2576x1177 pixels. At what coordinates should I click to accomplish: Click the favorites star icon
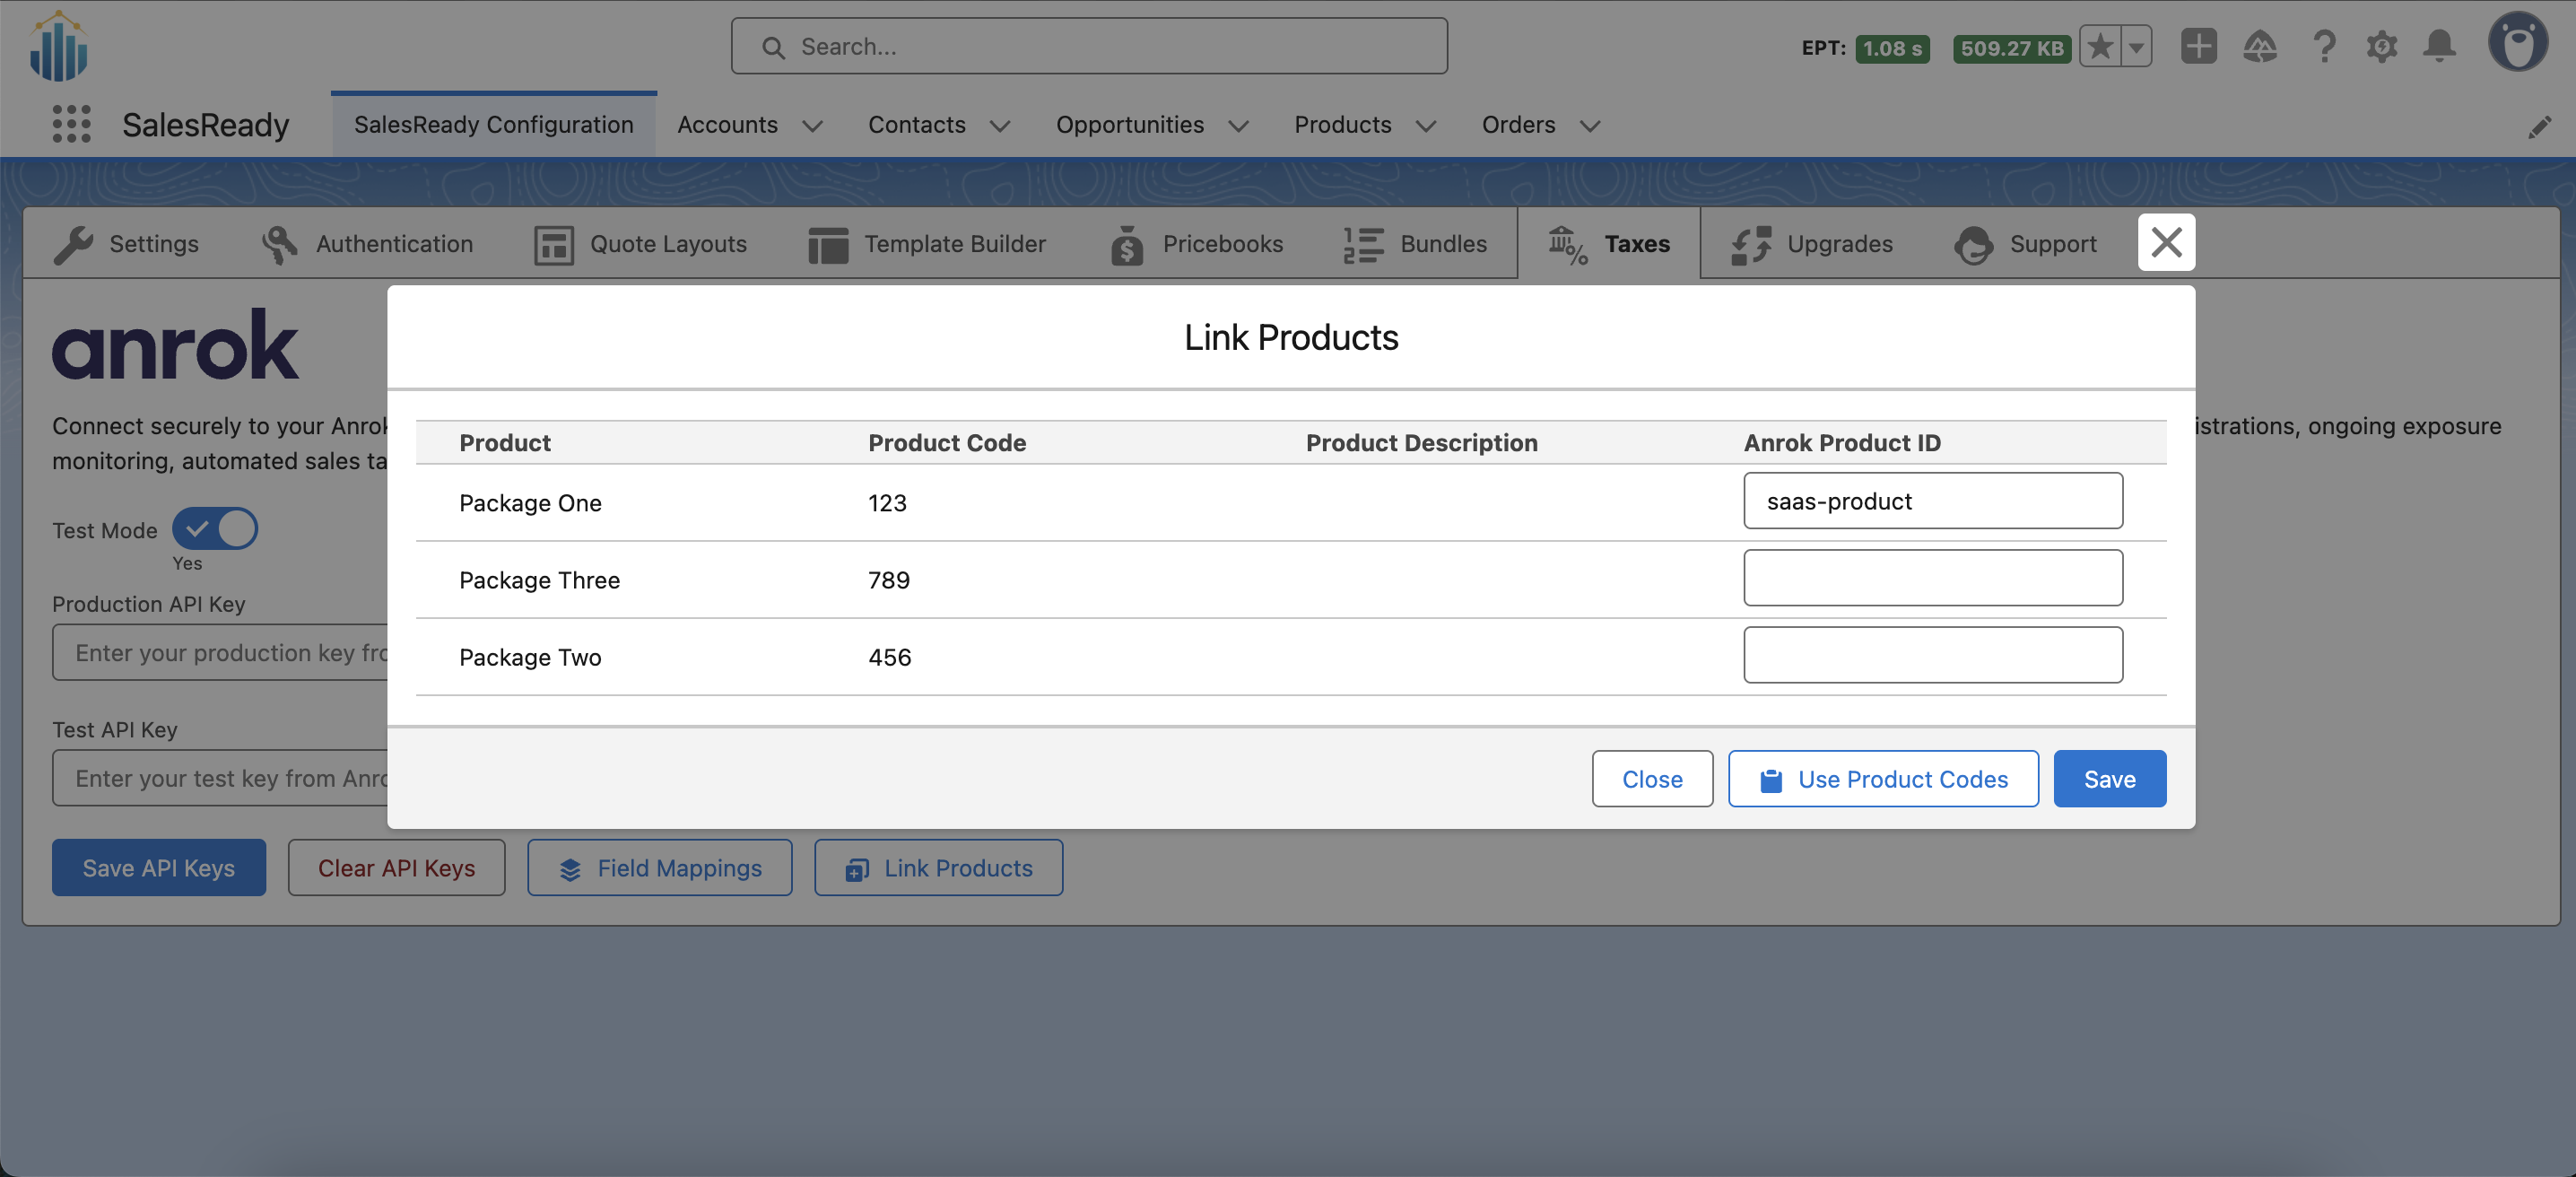[2100, 46]
